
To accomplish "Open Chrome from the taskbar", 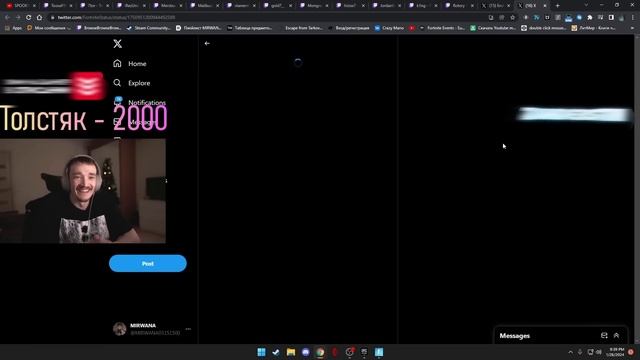I will point(320,352).
